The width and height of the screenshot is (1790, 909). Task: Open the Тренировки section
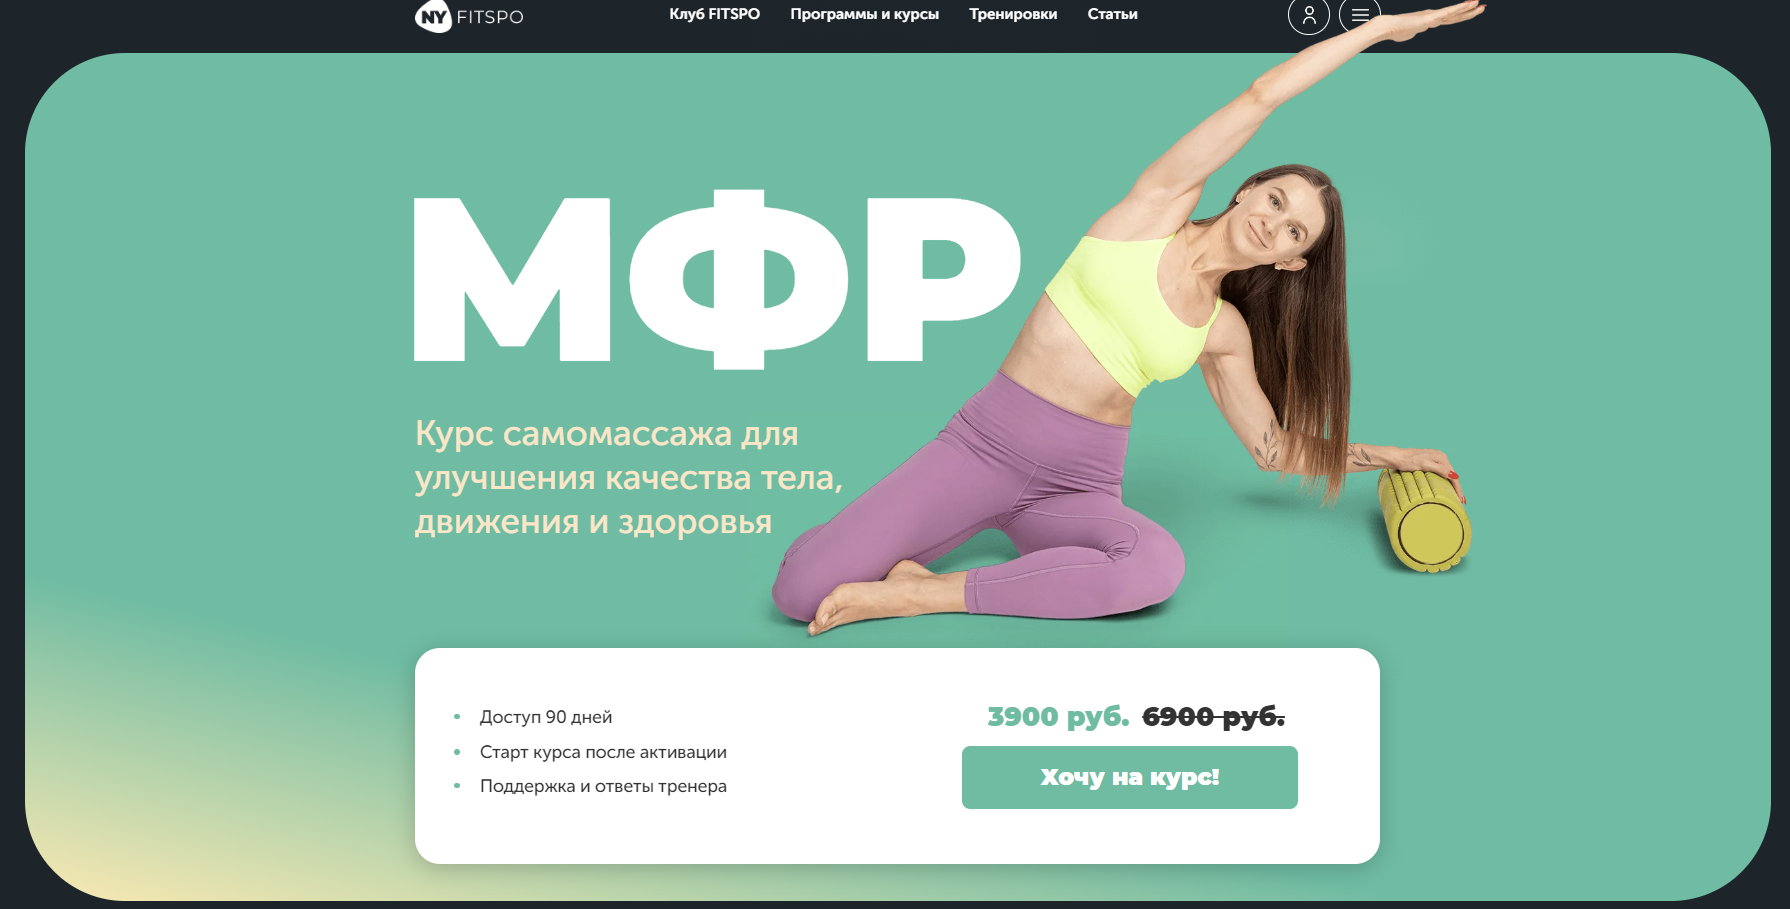(x=1013, y=14)
